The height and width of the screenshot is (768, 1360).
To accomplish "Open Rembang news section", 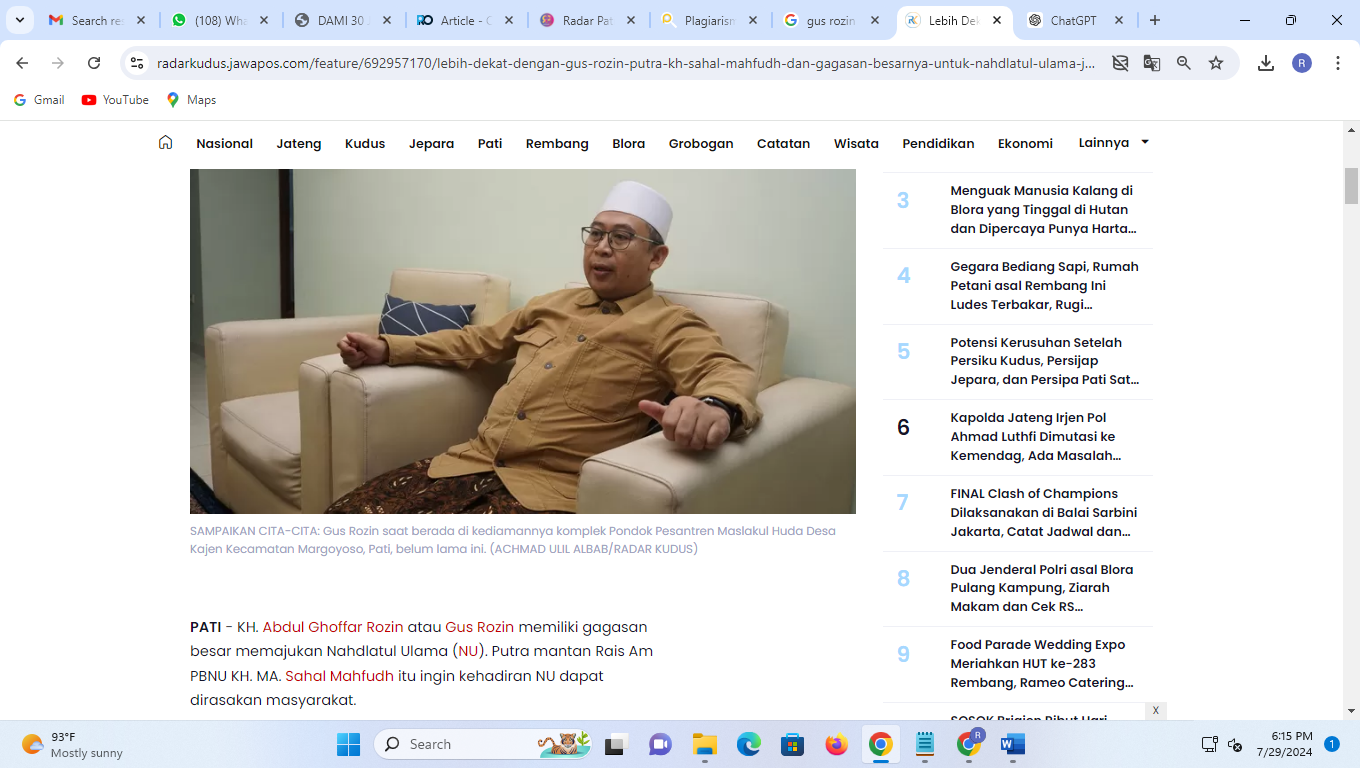I will [557, 143].
